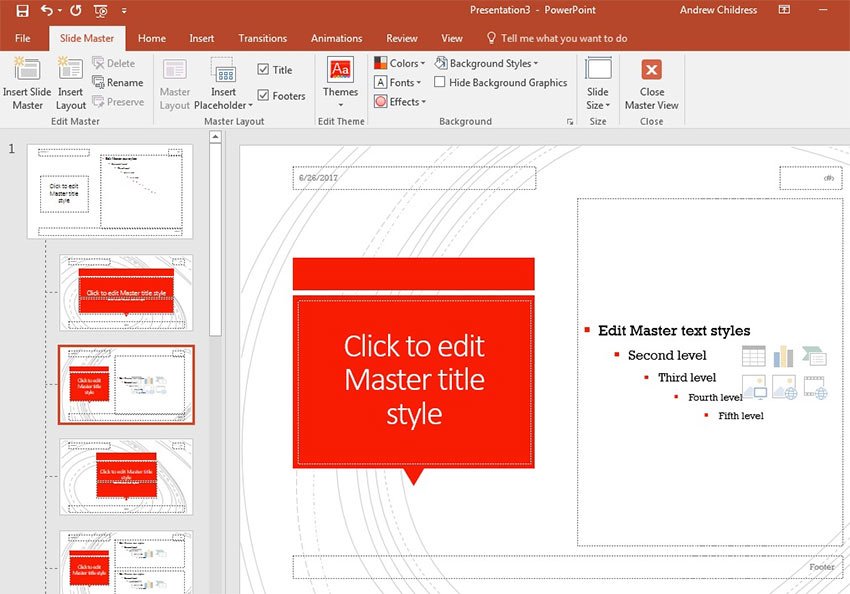Open the Transitions tab
The height and width of the screenshot is (594, 850).
pos(262,38)
